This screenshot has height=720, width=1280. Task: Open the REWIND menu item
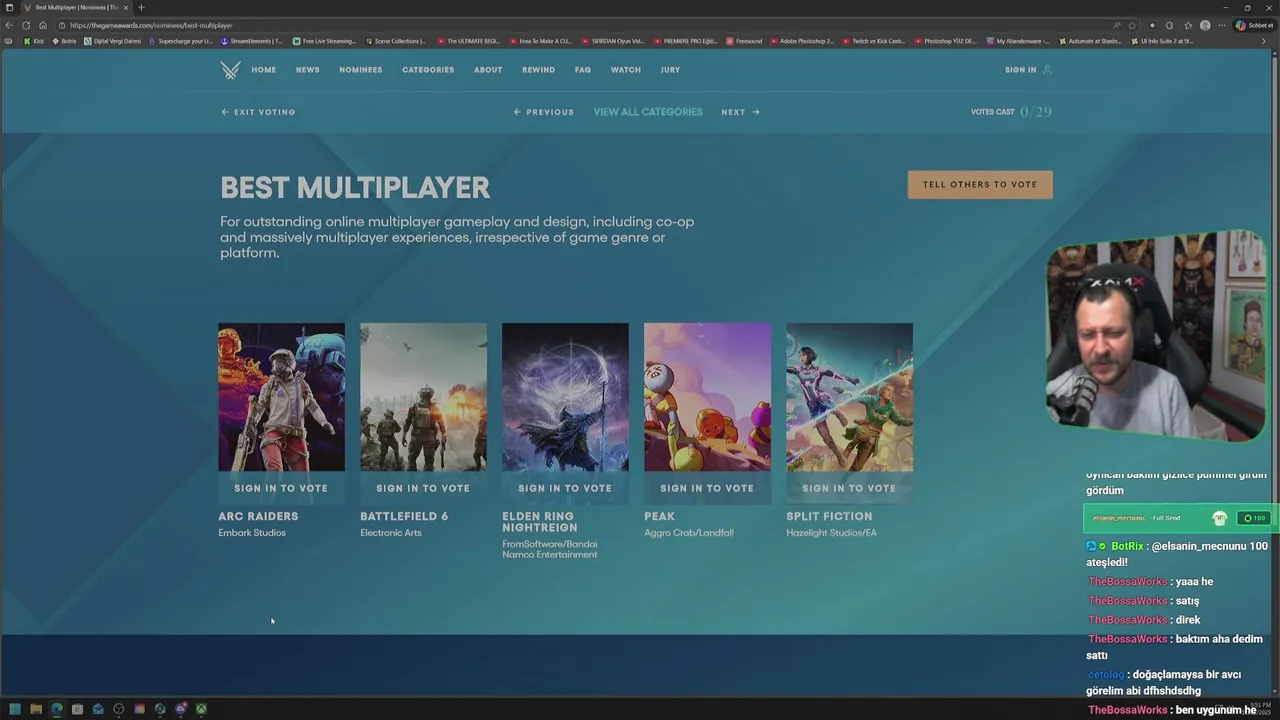point(538,70)
